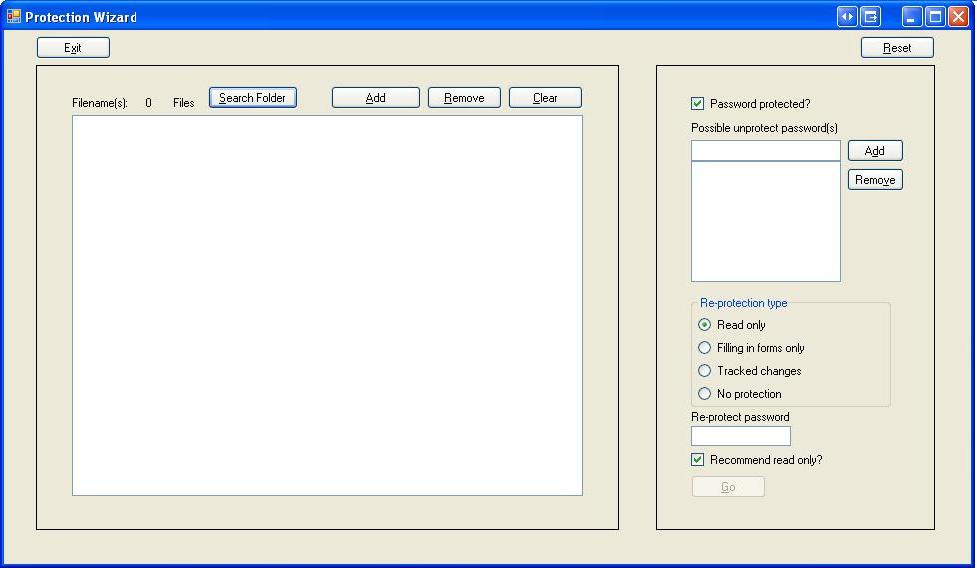977x568 pixels.
Task: Click the Re-protect password field
Action: coord(741,436)
